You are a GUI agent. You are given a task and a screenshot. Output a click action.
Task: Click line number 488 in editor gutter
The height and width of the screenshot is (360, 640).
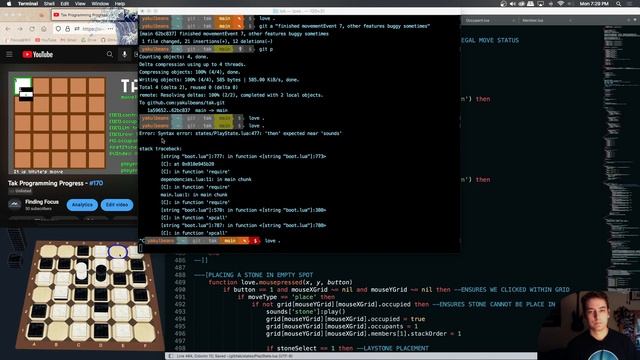(180, 275)
